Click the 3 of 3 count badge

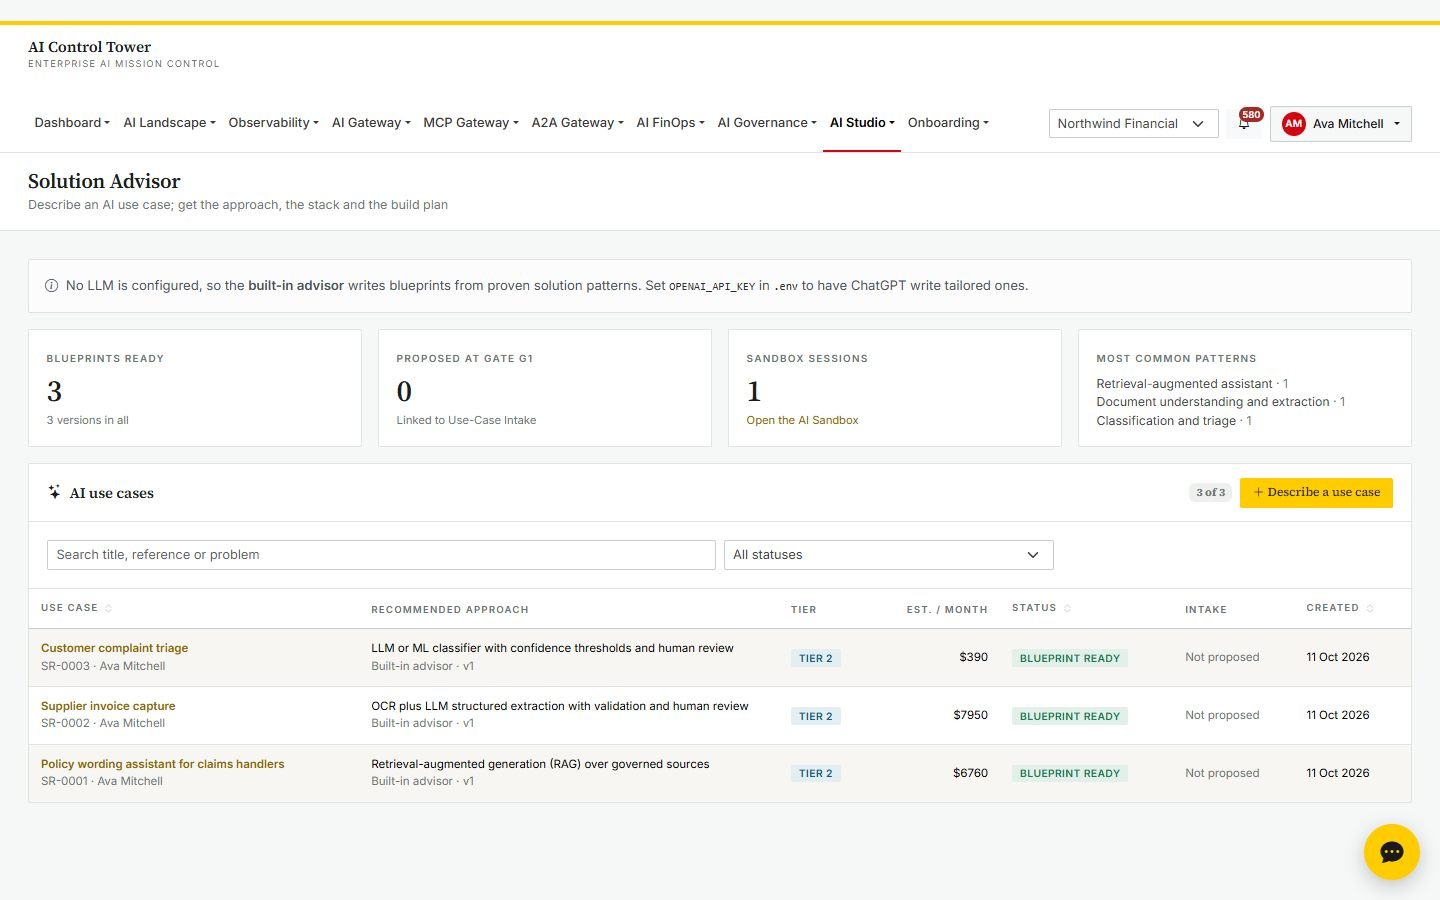(1210, 492)
